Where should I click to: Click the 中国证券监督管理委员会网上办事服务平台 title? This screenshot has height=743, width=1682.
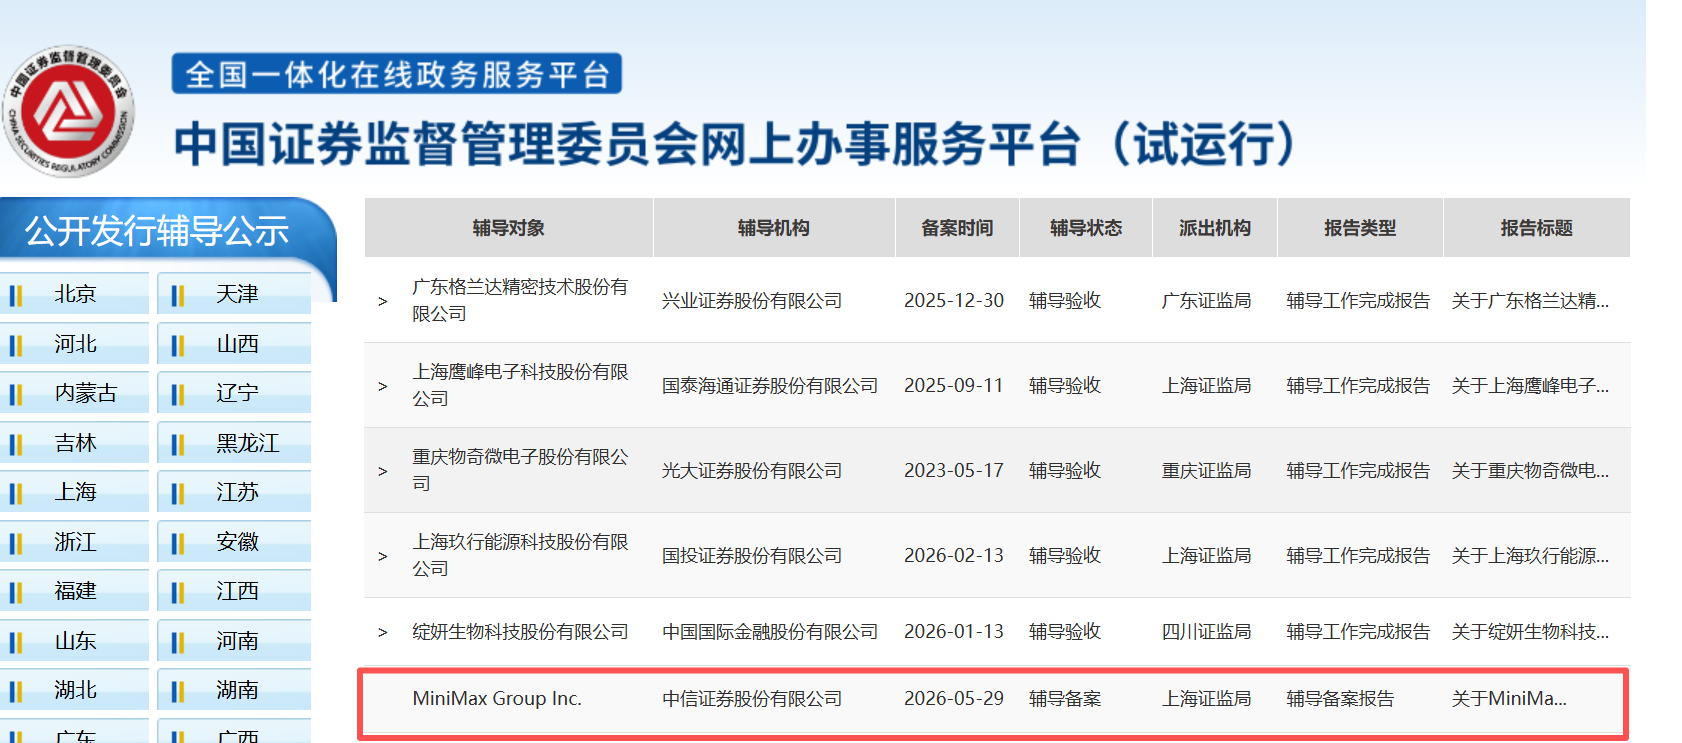pos(735,144)
